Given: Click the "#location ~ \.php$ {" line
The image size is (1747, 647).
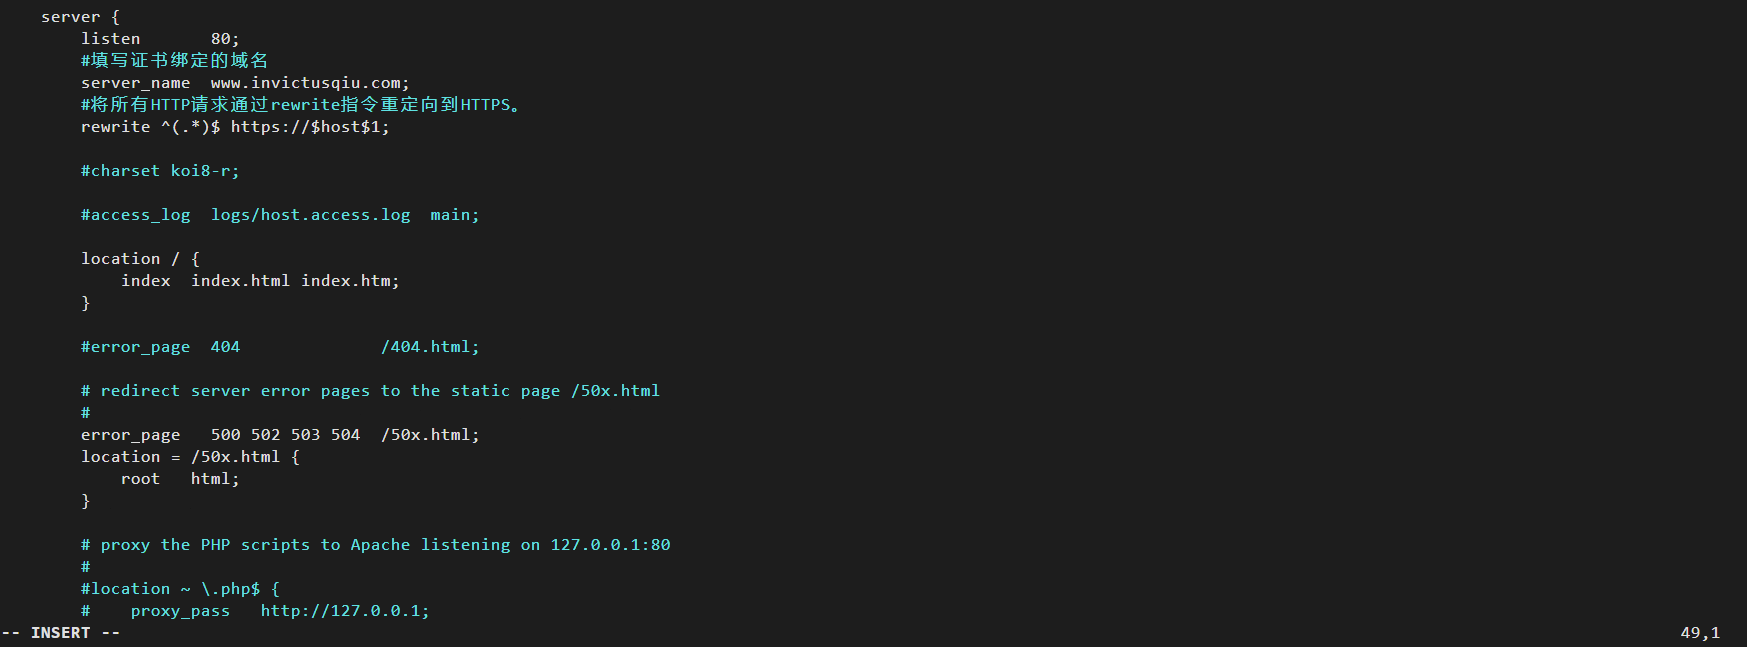Looking at the screenshot, I should 180,589.
